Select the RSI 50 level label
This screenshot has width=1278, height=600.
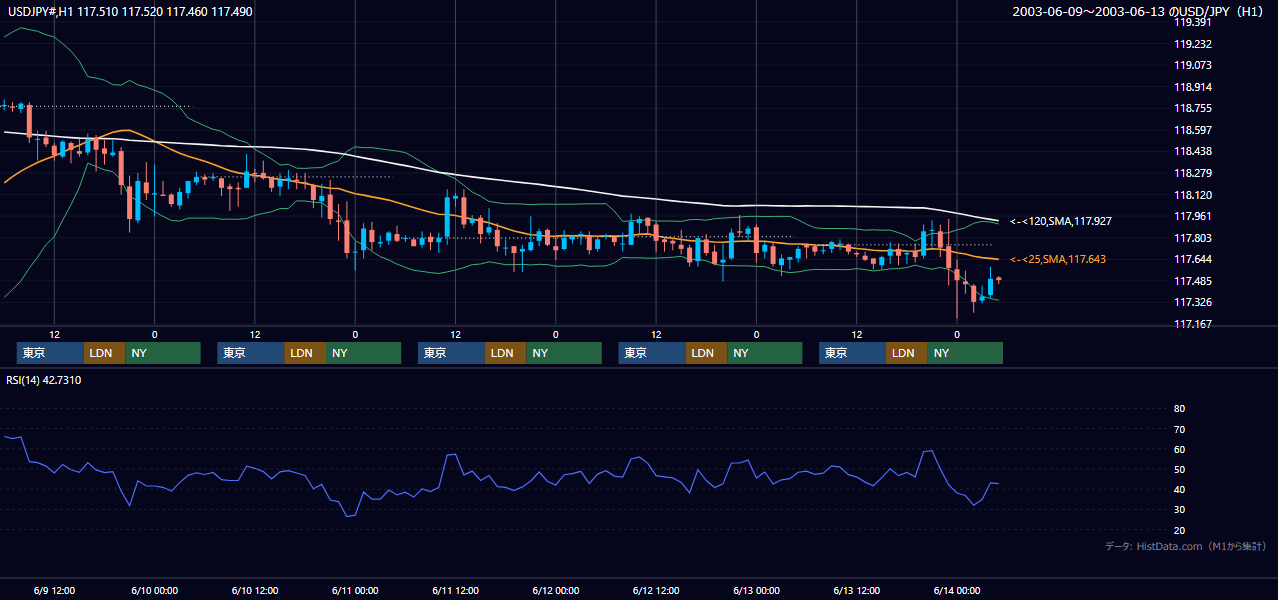[x=1179, y=469]
